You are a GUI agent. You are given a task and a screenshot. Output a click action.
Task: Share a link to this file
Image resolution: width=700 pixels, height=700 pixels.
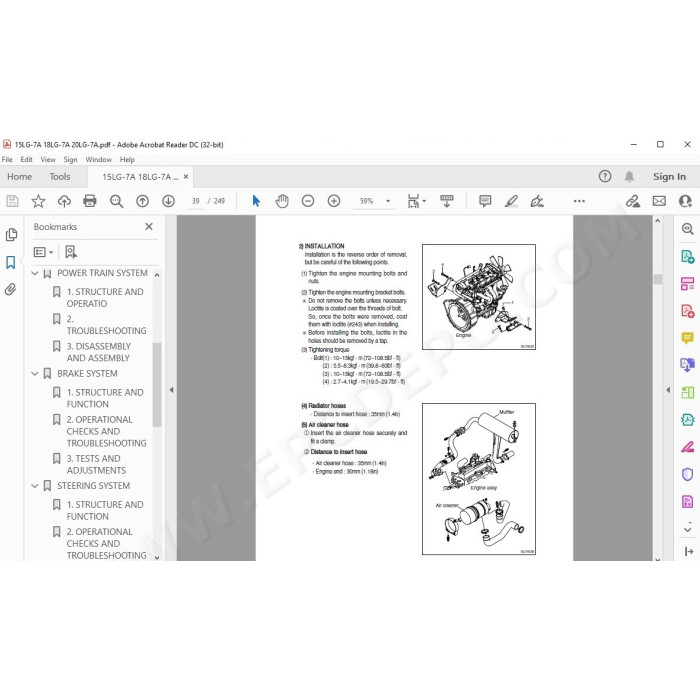[x=633, y=201]
